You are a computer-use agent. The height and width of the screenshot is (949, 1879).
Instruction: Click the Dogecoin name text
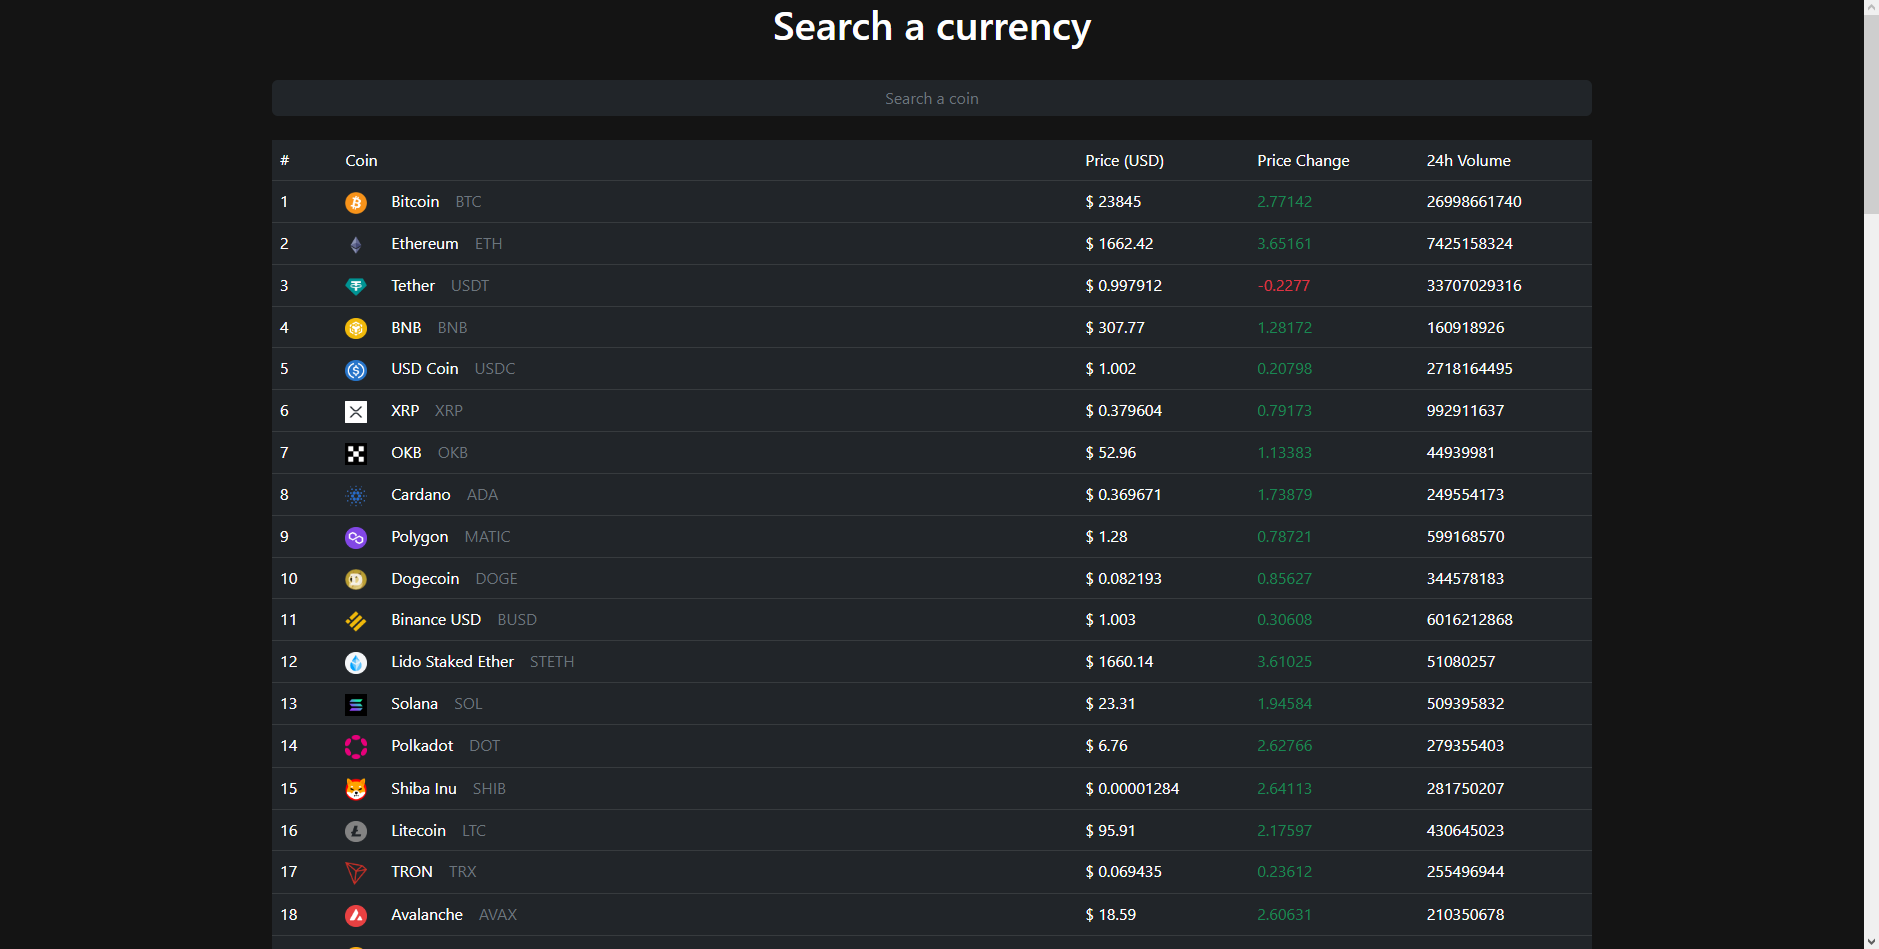pos(425,579)
